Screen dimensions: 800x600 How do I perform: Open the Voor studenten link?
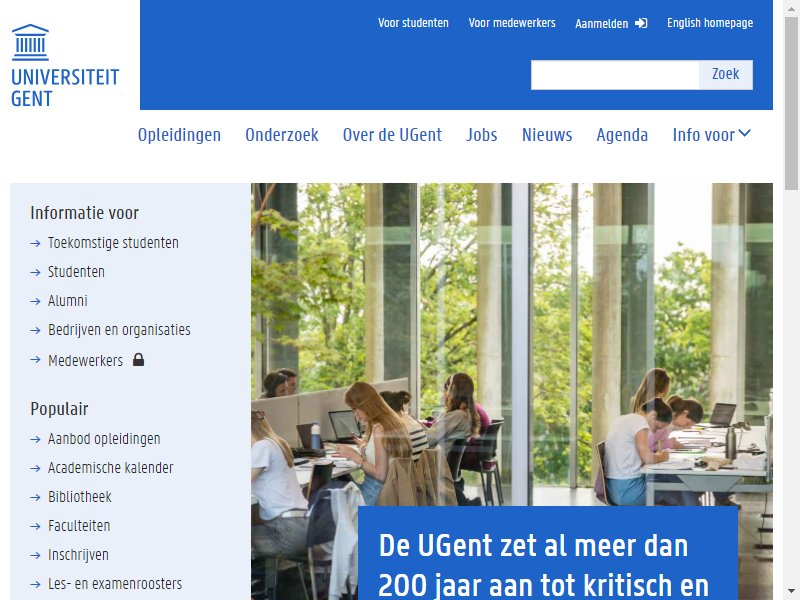[x=413, y=23]
